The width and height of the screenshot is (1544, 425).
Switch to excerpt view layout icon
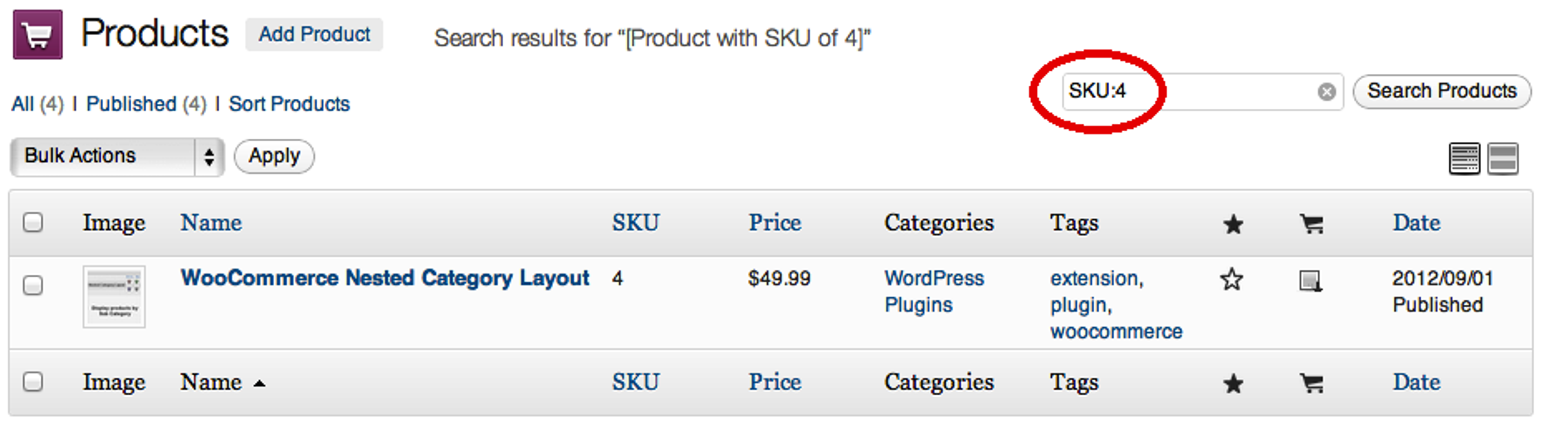(1503, 158)
